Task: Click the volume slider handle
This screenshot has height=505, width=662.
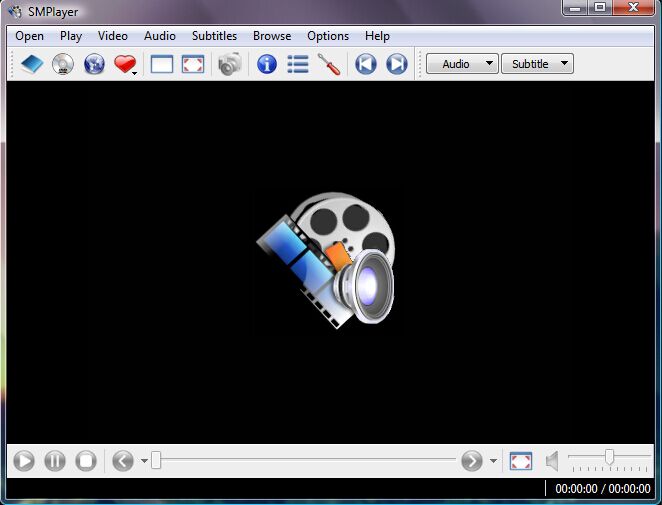Action: coord(609,457)
